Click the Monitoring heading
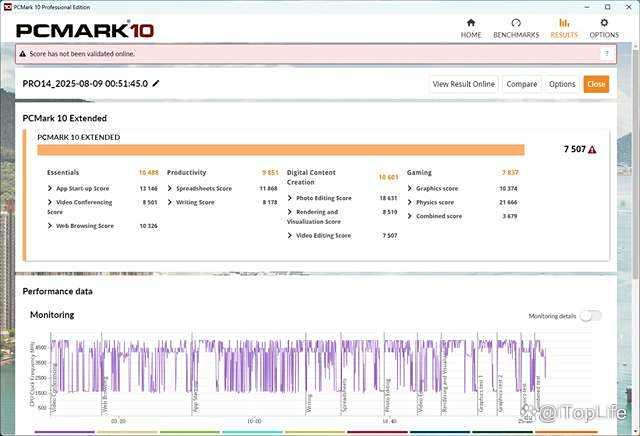The image size is (640, 436). 52,315
